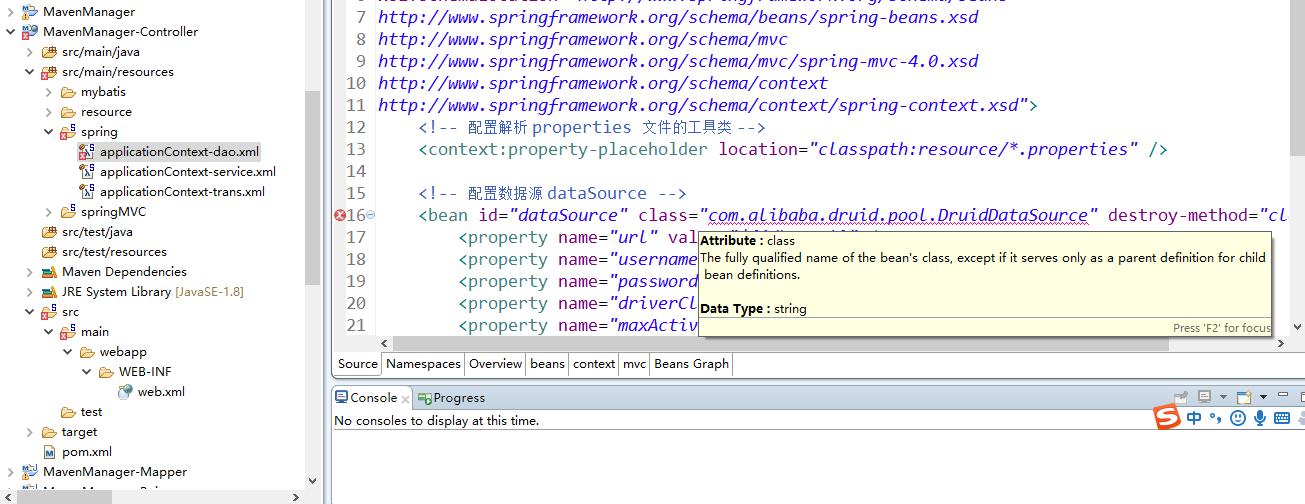The image size is (1305, 504).
Task: Click the MavenManager-Mapper project icon
Action: pyautogui.click(x=30, y=472)
